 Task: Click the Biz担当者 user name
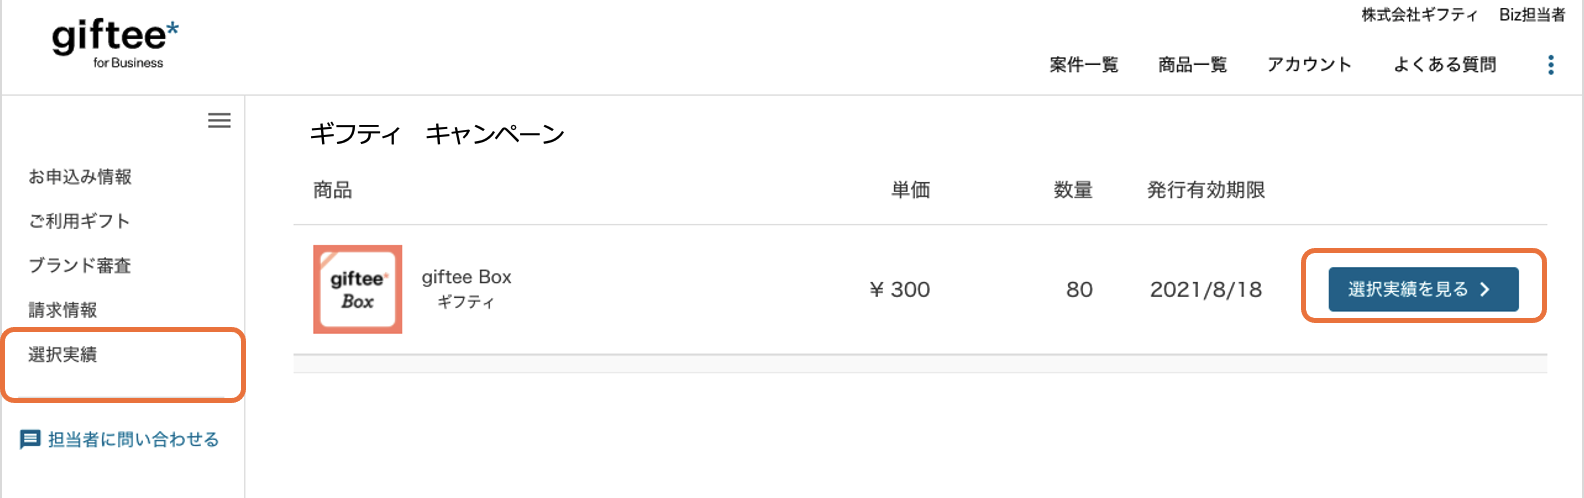1532,15
